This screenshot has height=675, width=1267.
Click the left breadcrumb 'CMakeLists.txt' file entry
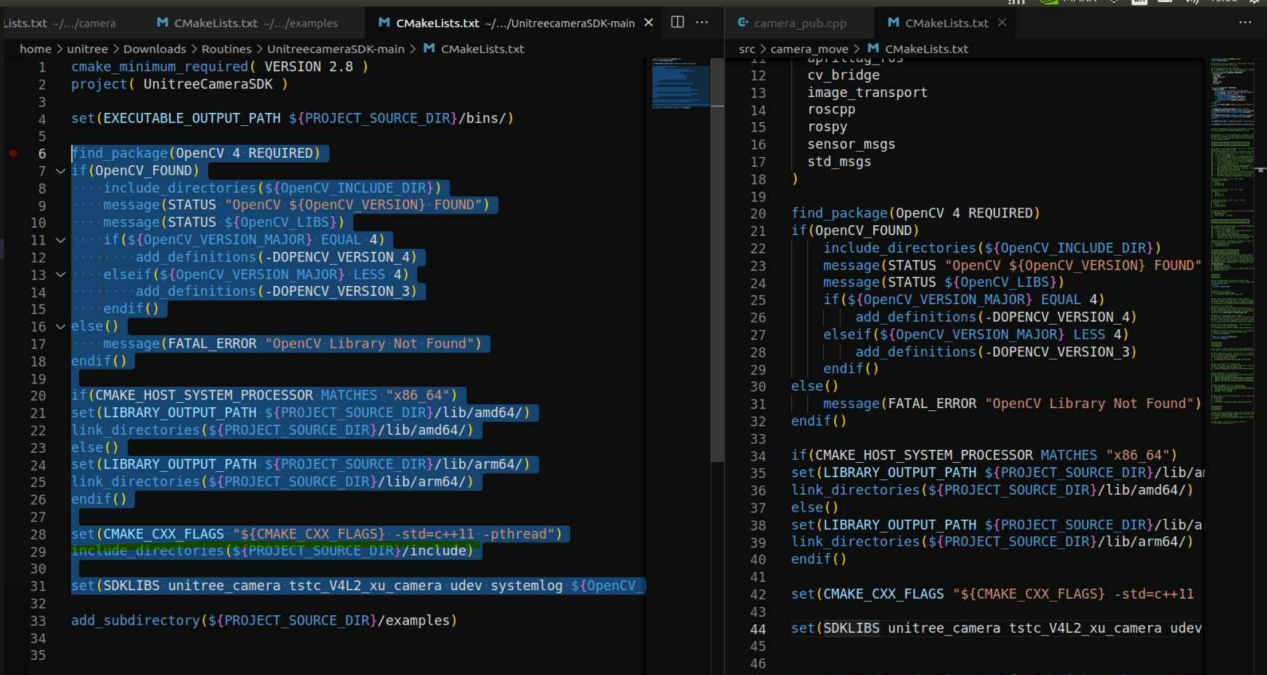473,49
